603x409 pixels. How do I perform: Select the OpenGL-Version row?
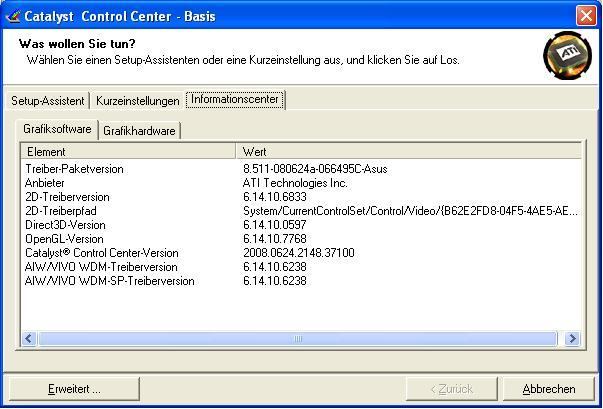point(302,239)
